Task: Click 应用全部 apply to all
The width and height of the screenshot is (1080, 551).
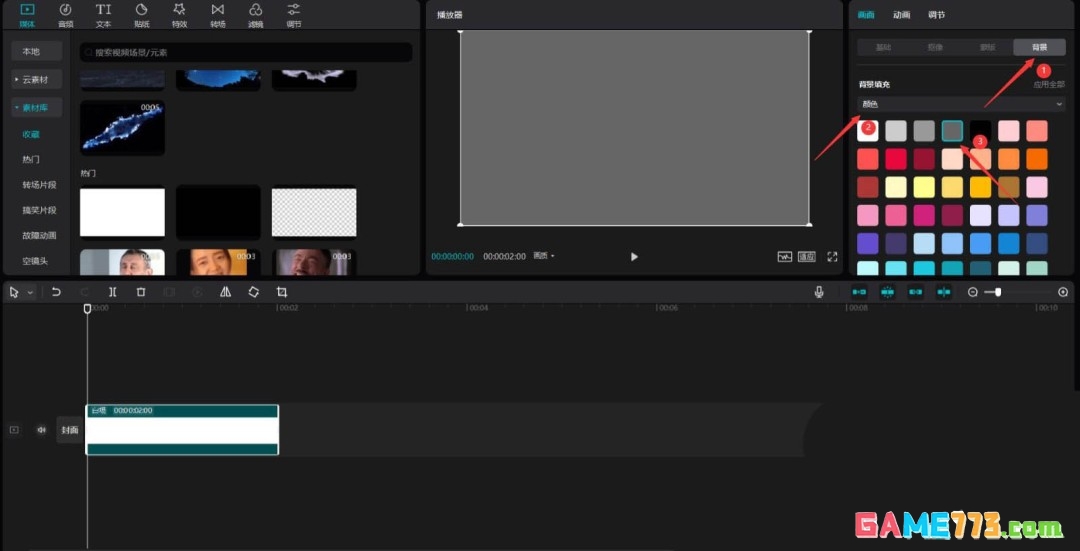Action: point(1048,85)
